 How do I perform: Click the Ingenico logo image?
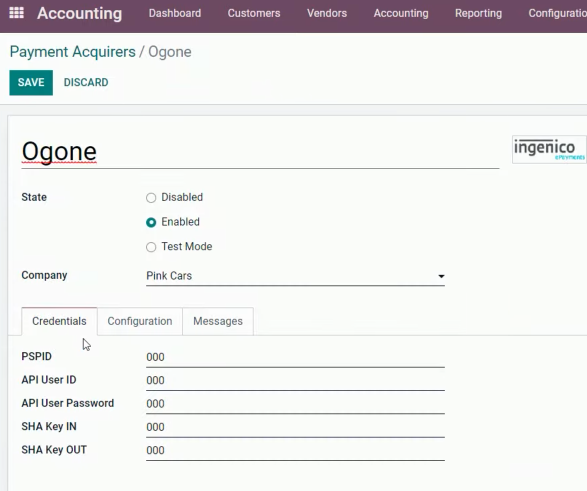click(x=549, y=149)
